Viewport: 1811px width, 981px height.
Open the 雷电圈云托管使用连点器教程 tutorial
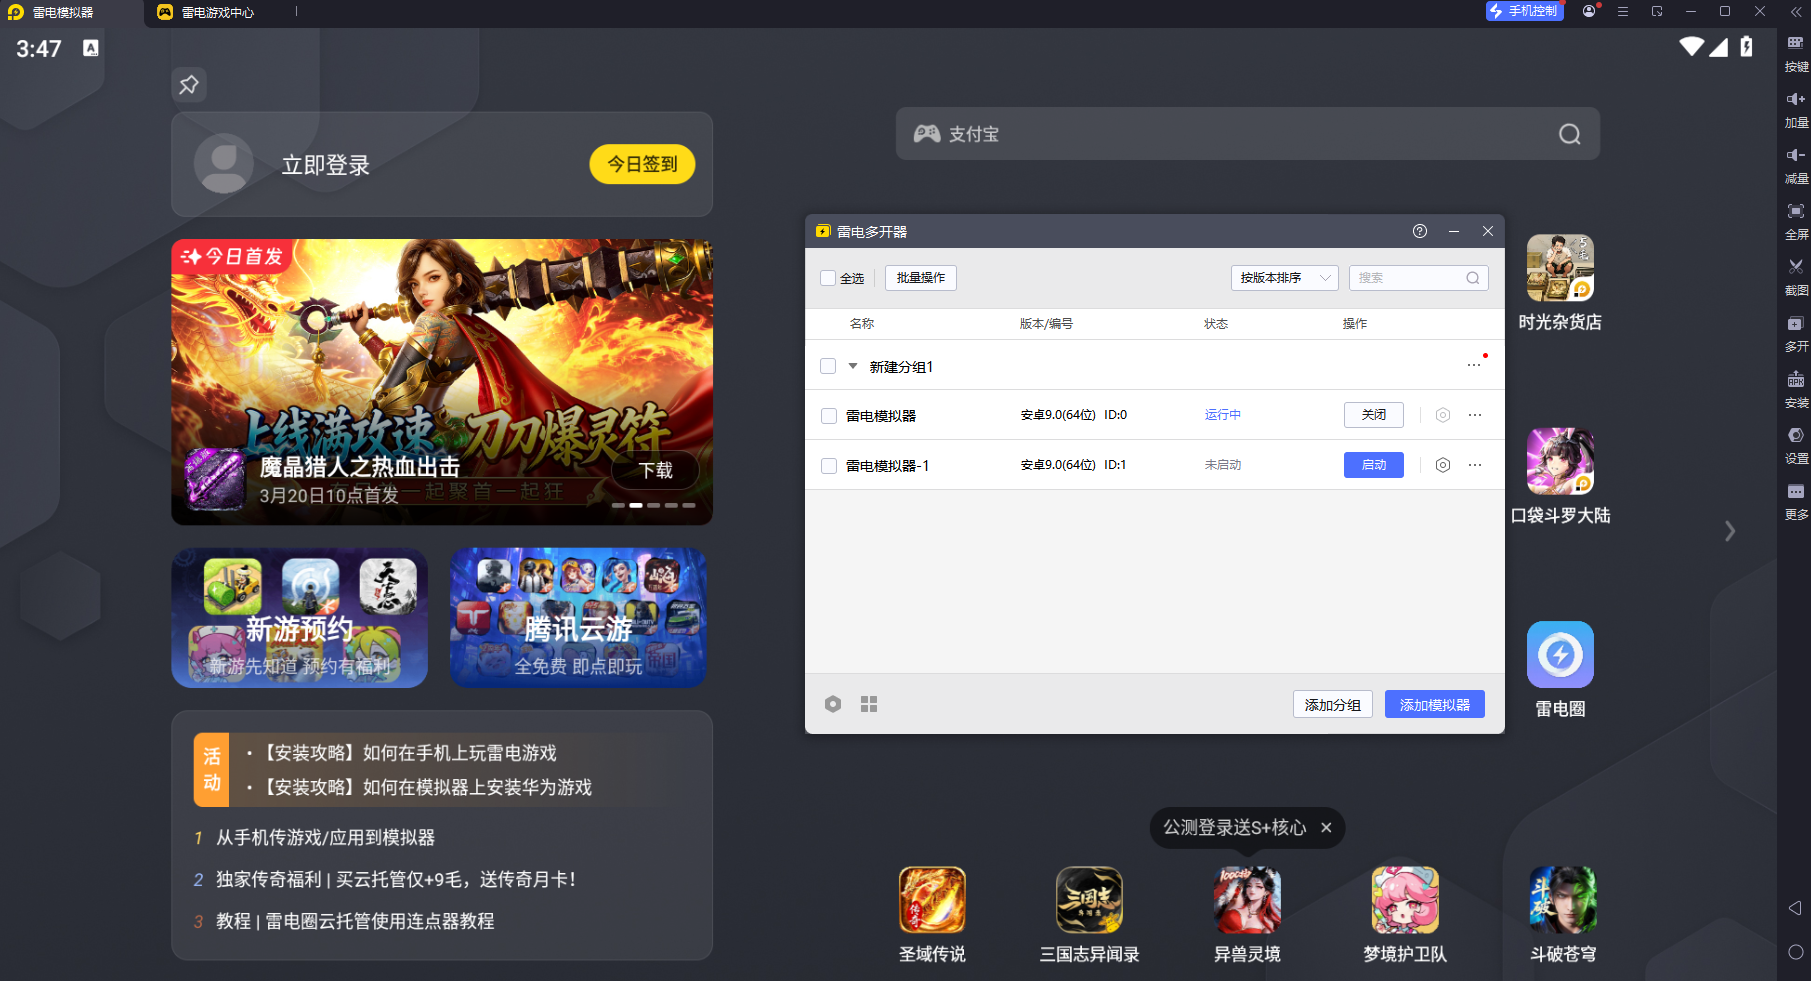click(355, 921)
